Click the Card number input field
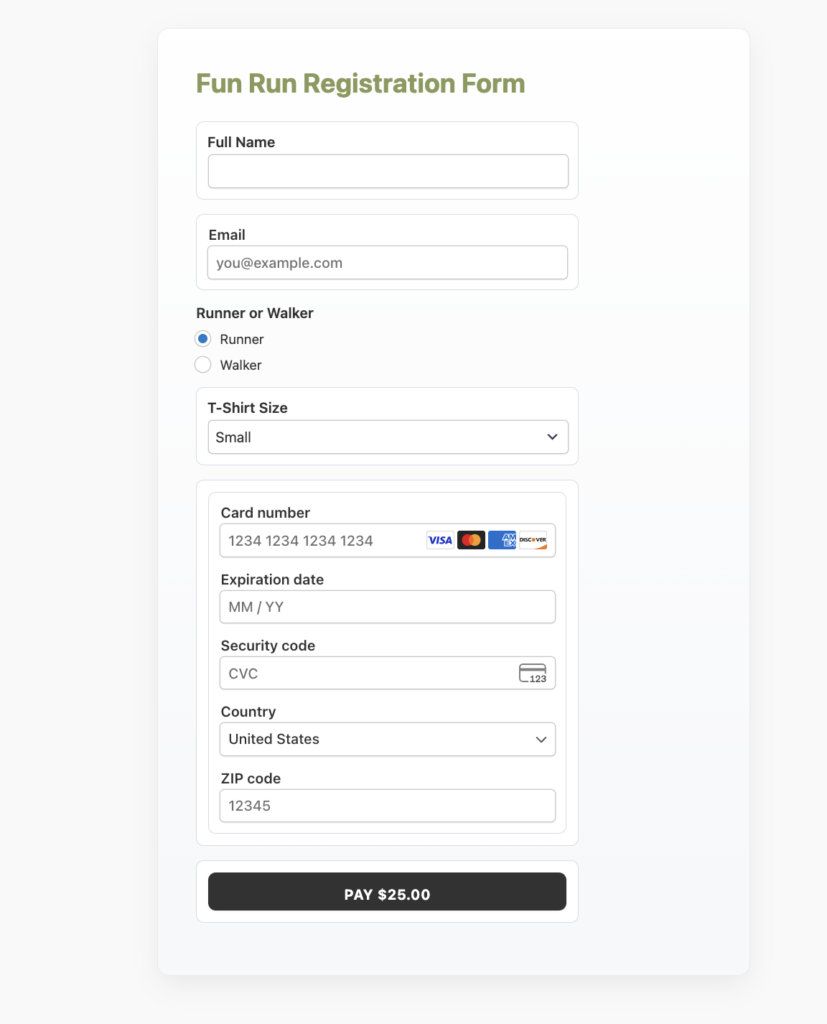 [x=320, y=540]
